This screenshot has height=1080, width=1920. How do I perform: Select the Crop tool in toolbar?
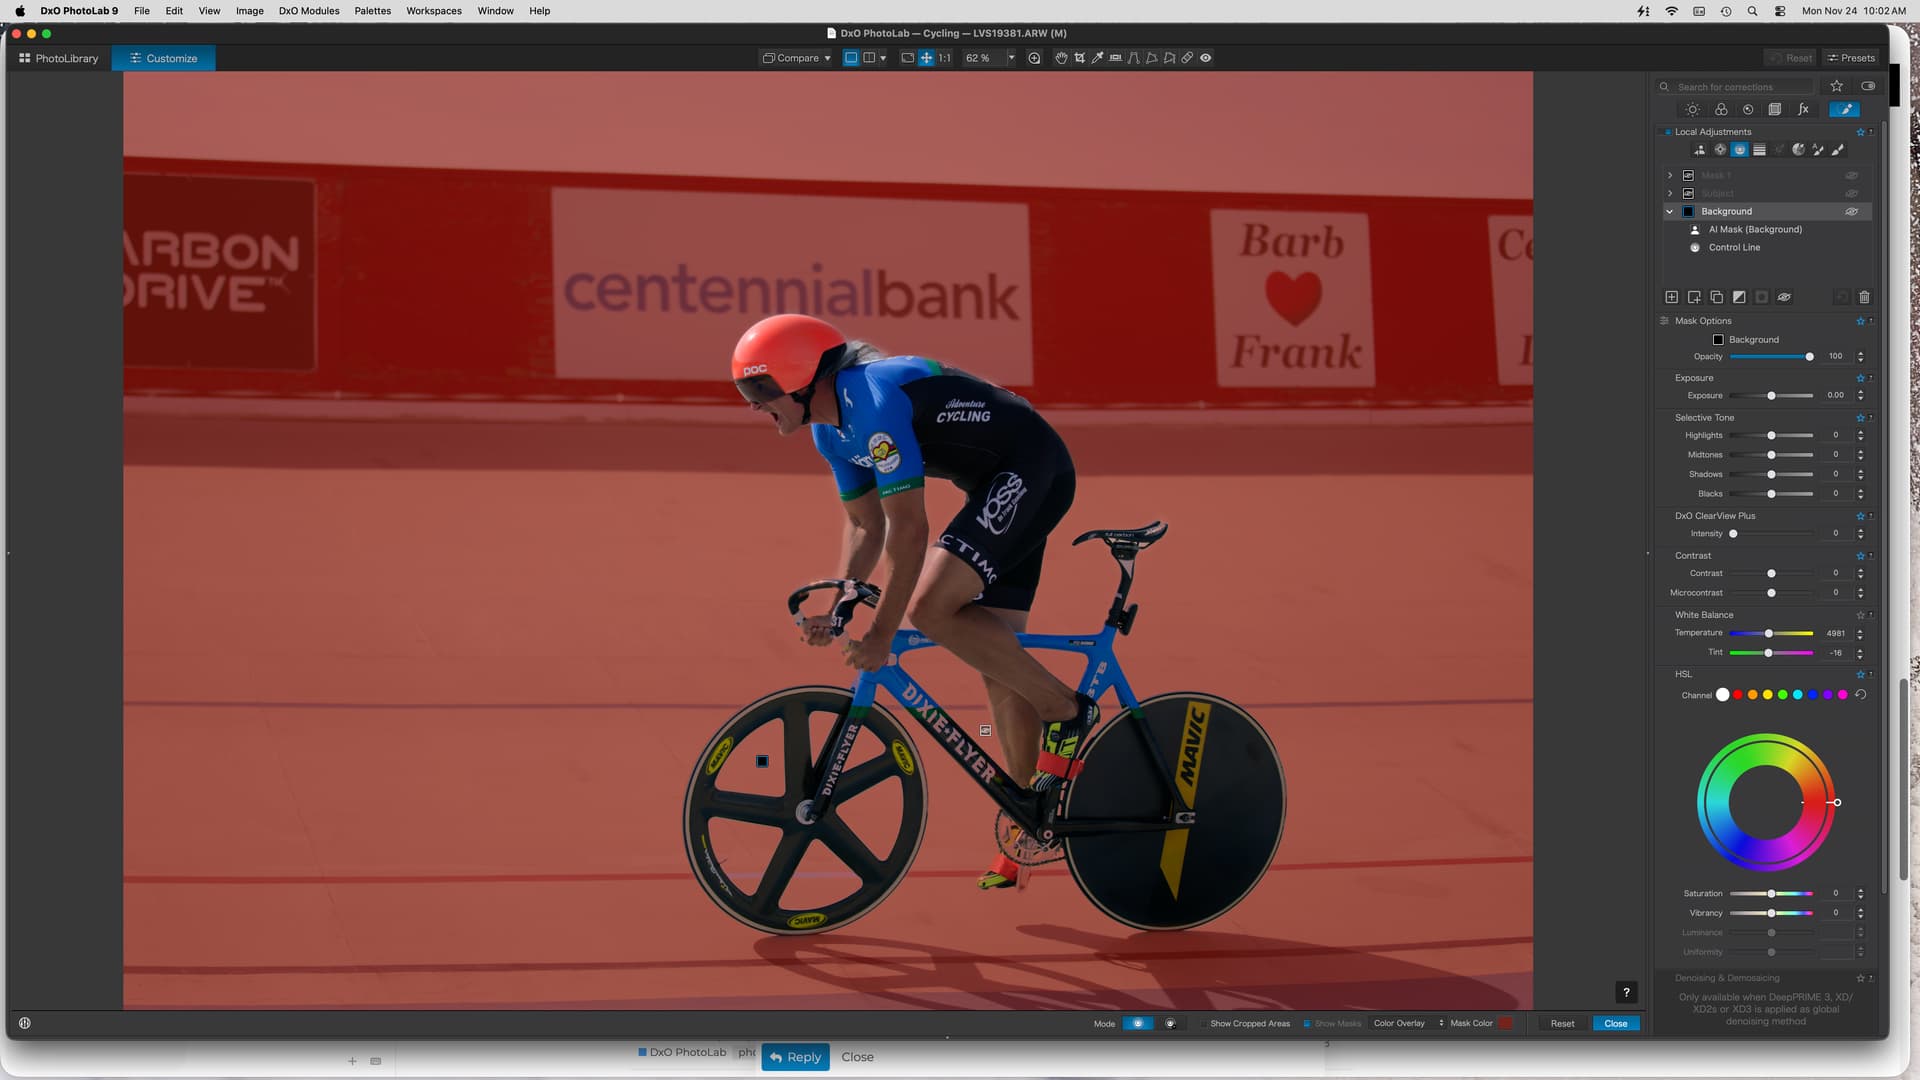coord(1079,58)
